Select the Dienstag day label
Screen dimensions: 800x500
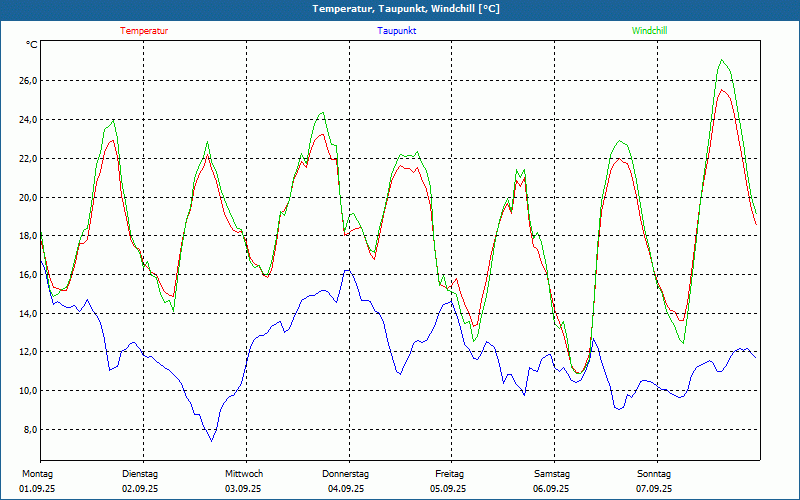pyautogui.click(x=139, y=474)
